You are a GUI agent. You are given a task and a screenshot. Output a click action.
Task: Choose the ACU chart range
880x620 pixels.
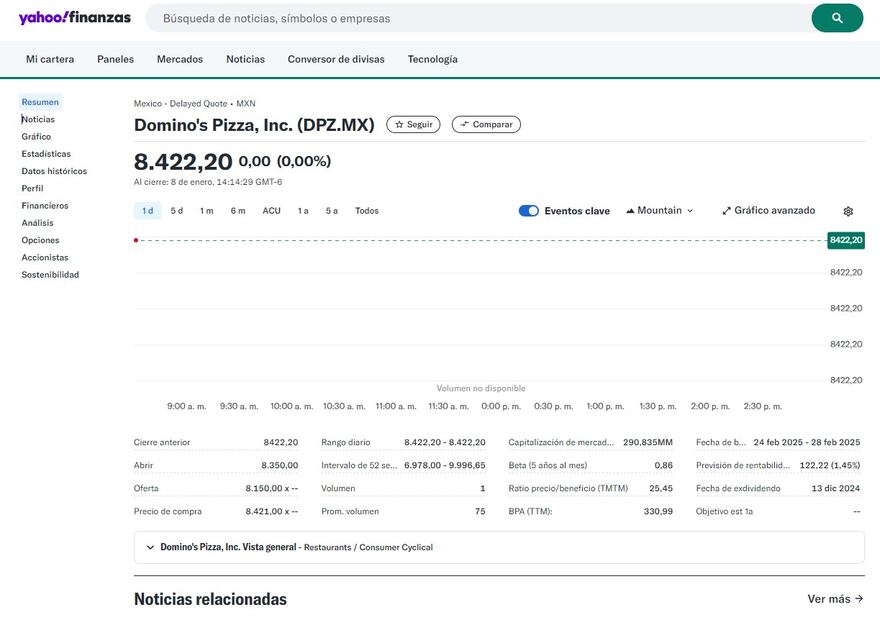[x=272, y=211]
